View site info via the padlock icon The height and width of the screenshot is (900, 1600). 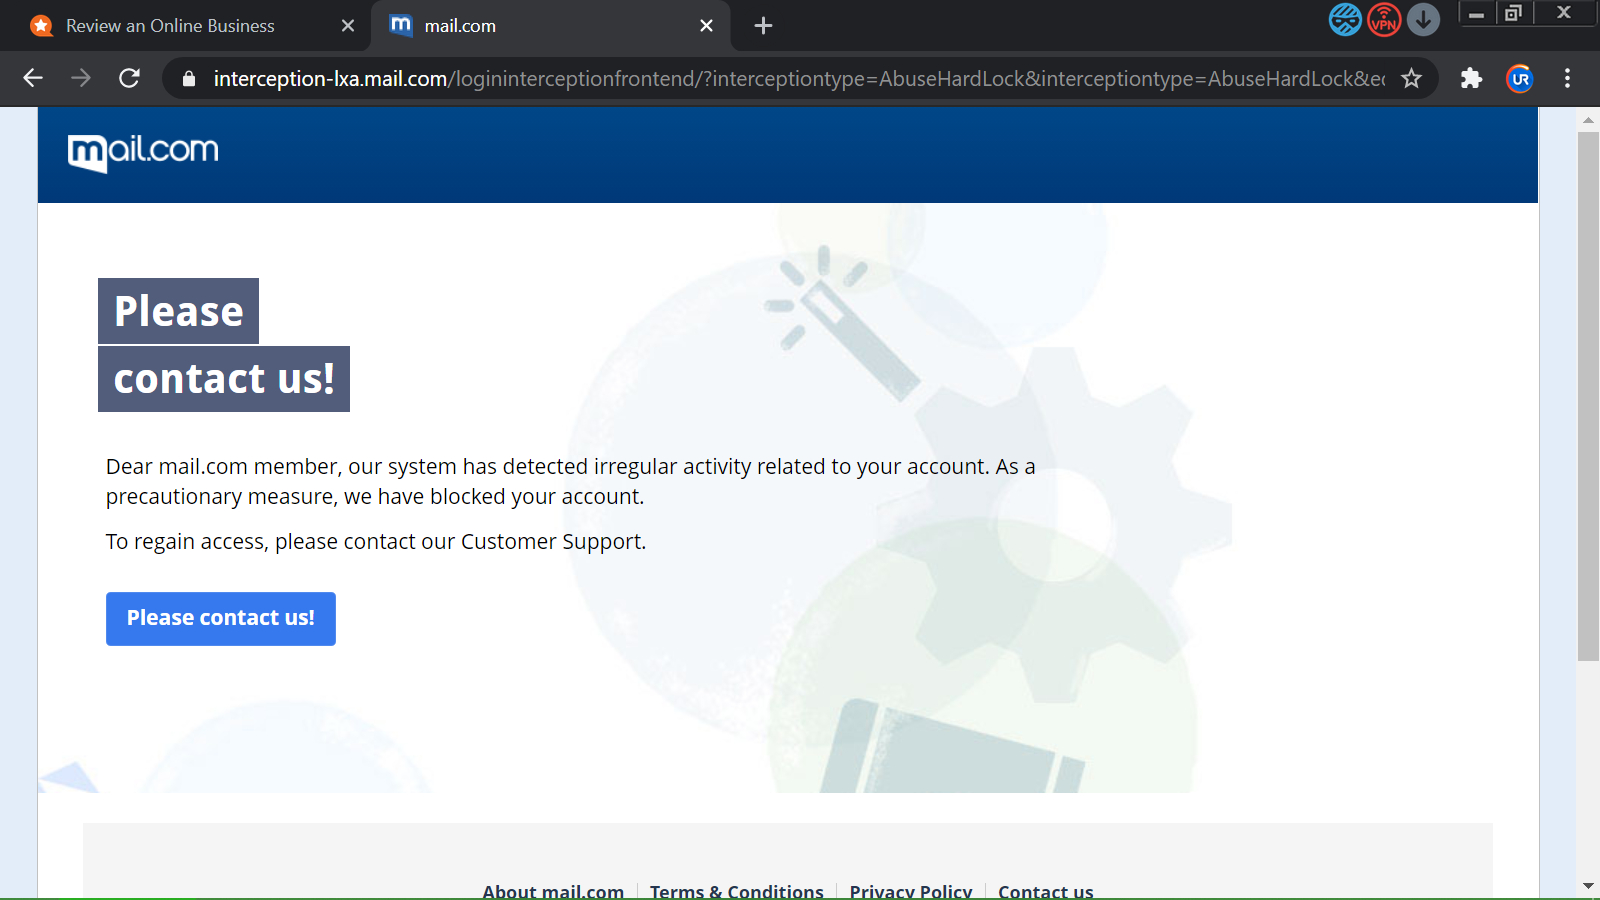189,78
